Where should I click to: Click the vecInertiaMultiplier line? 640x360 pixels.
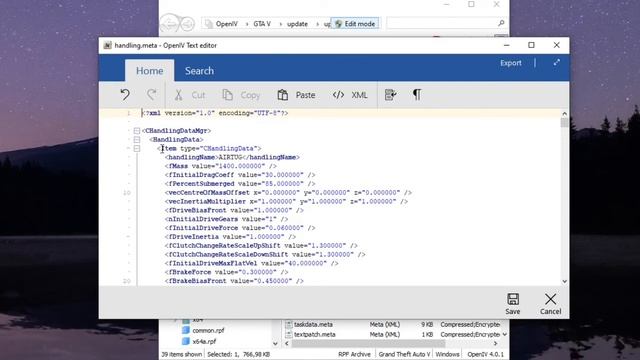click(286, 202)
